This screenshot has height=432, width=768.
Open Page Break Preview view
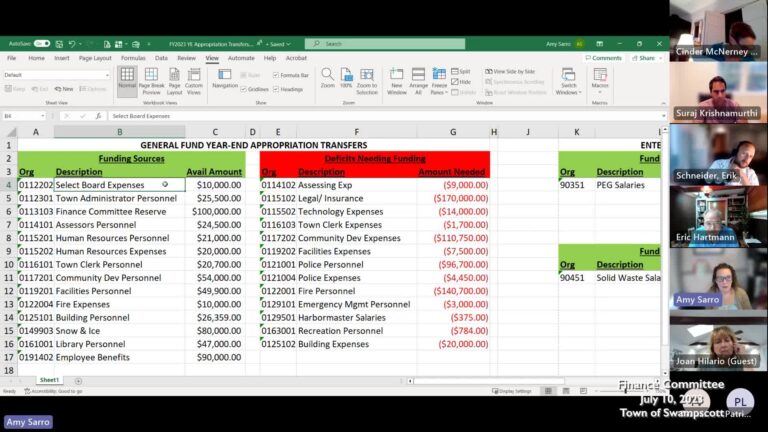click(x=152, y=80)
